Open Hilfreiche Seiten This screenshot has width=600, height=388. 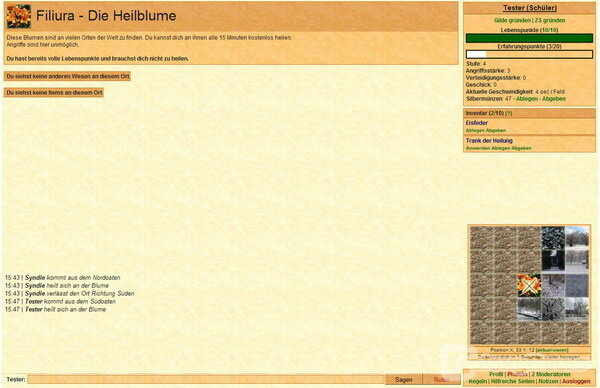[x=513, y=381]
